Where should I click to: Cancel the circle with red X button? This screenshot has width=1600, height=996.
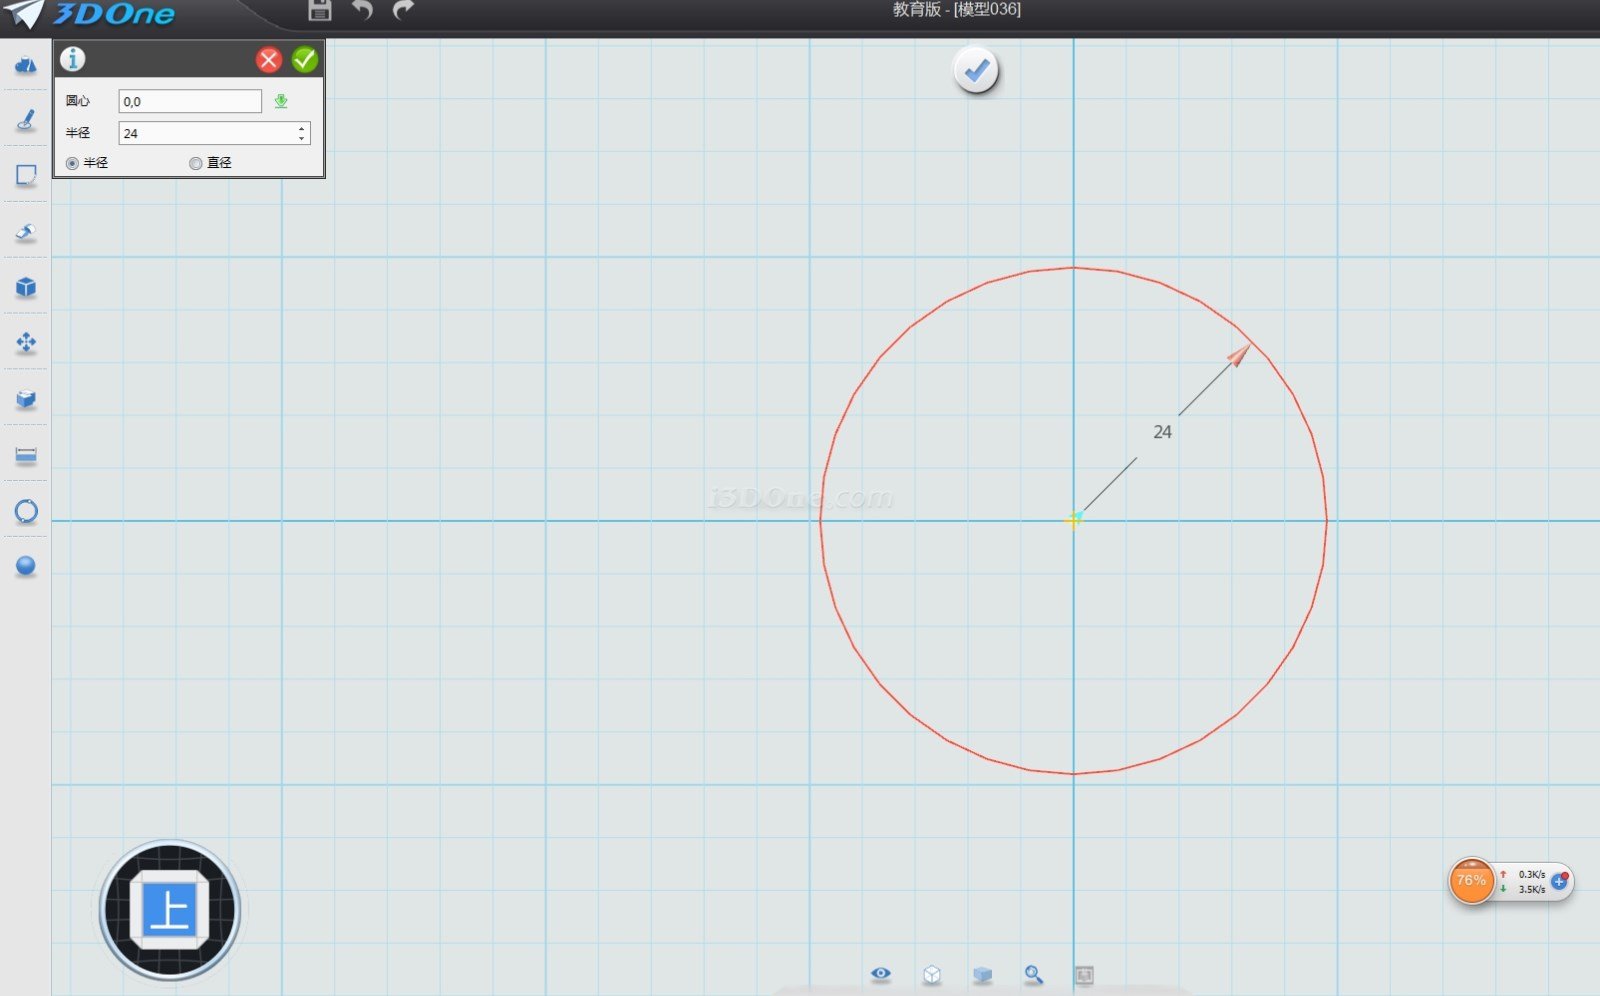click(269, 60)
